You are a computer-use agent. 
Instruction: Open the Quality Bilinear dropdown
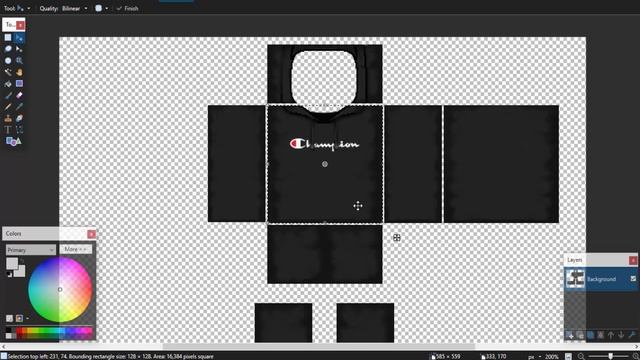click(74, 8)
